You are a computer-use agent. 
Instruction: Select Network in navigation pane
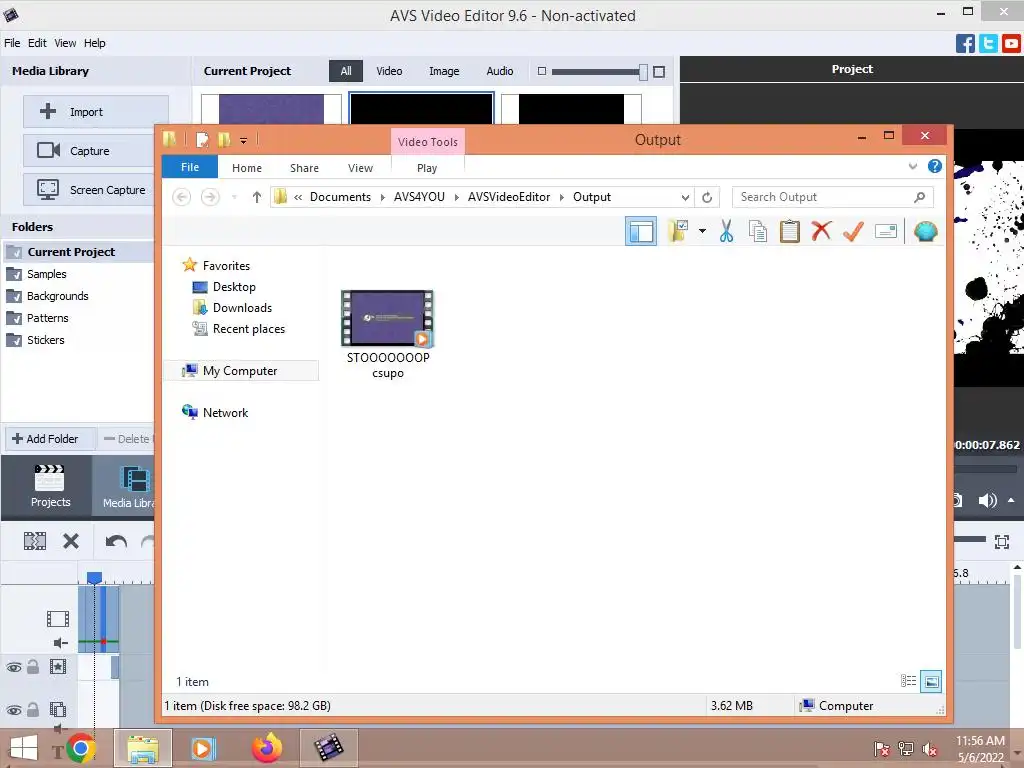225,413
